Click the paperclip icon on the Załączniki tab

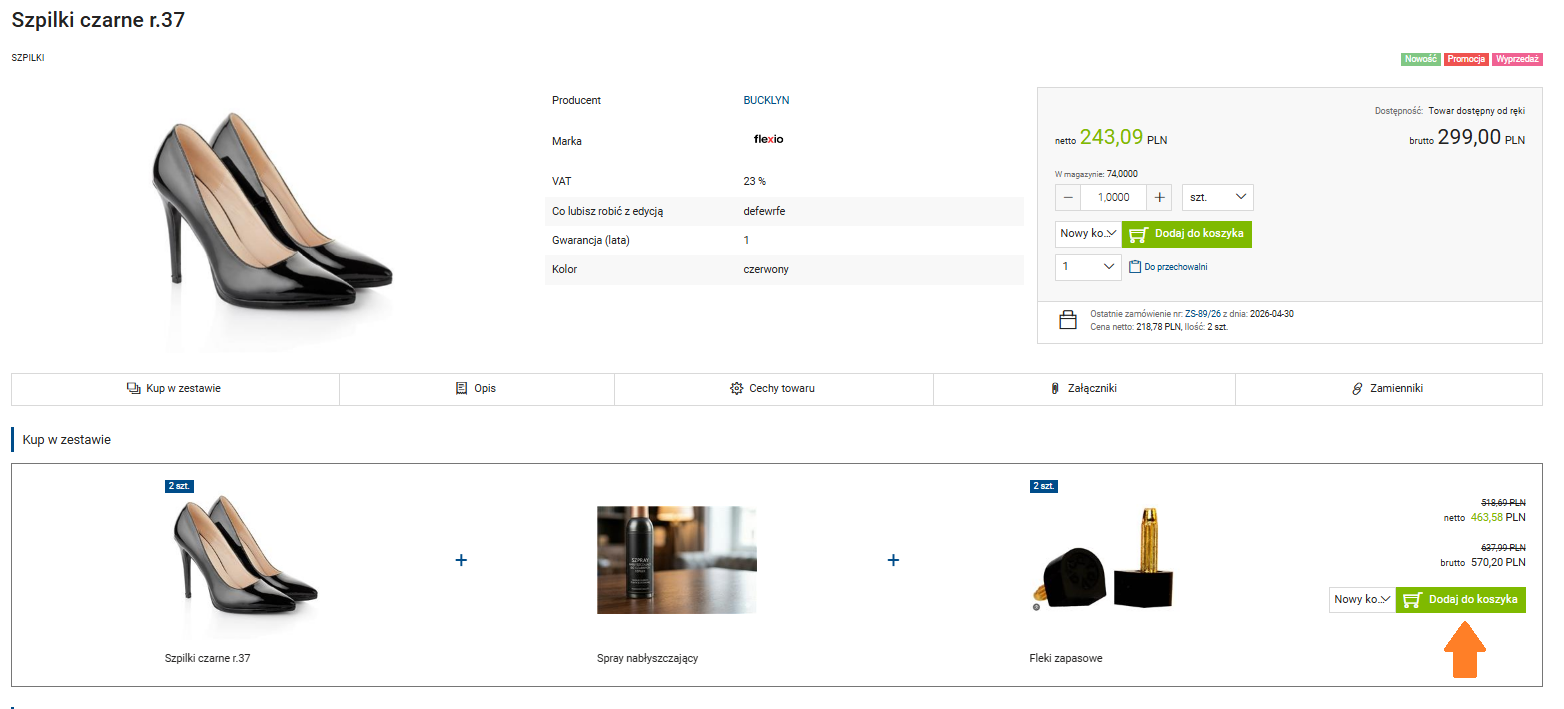[x=1055, y=388]
